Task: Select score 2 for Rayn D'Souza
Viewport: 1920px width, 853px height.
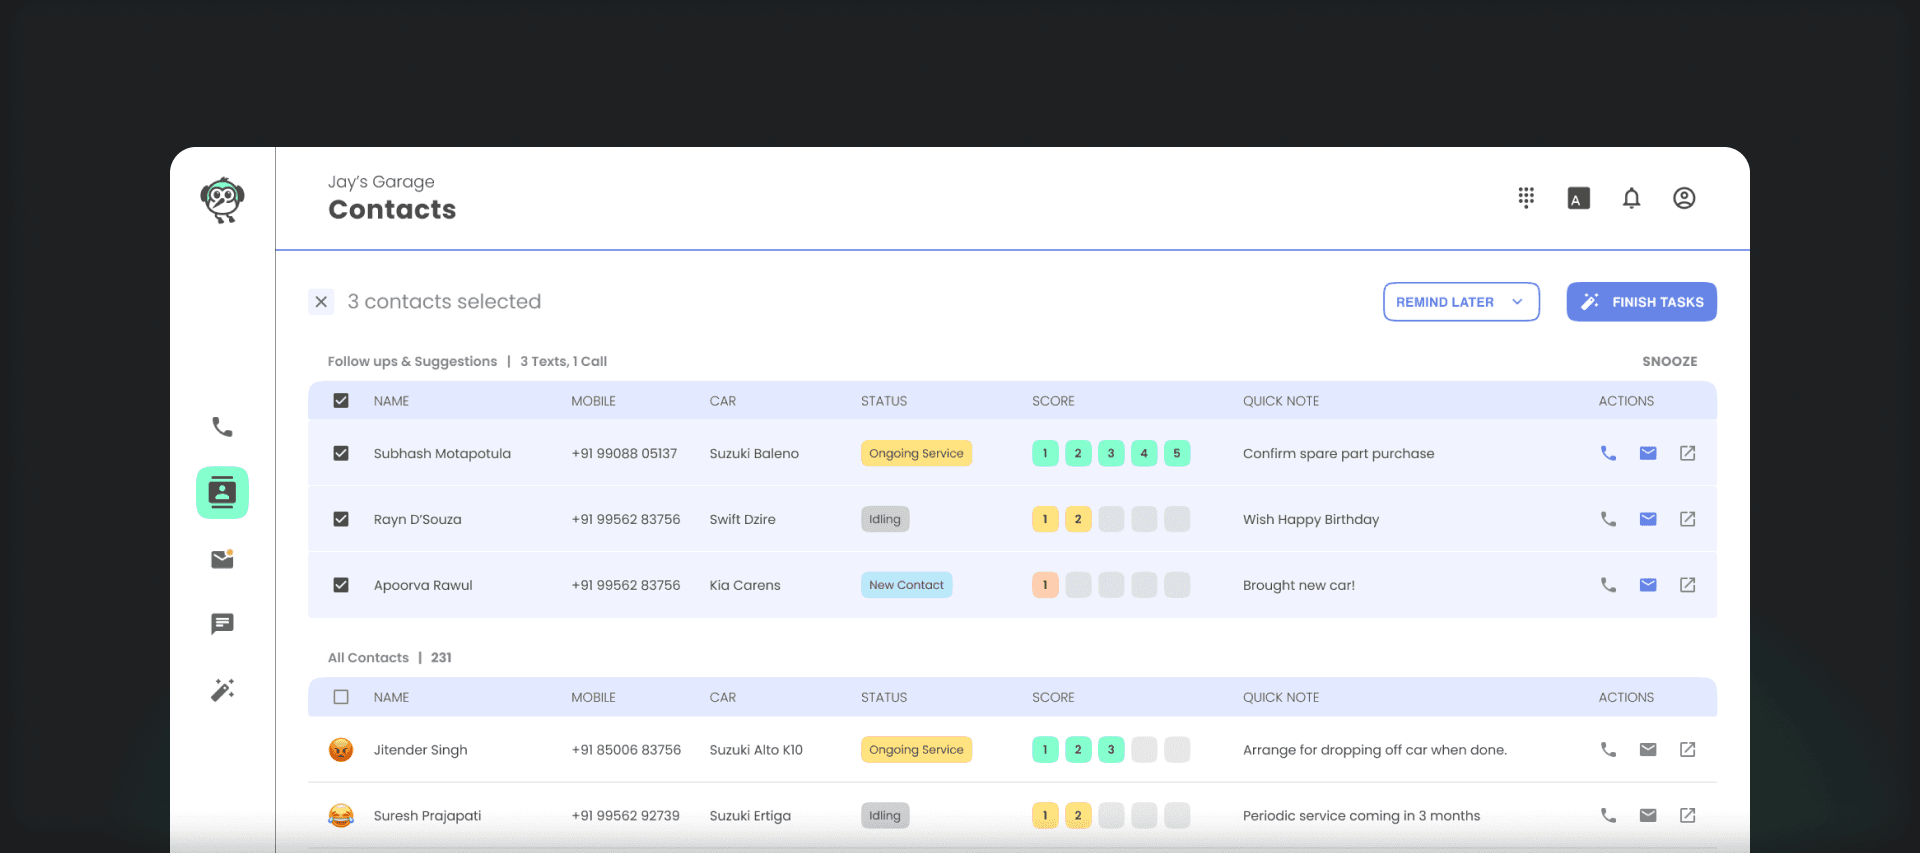Action: click(1078, 519)
